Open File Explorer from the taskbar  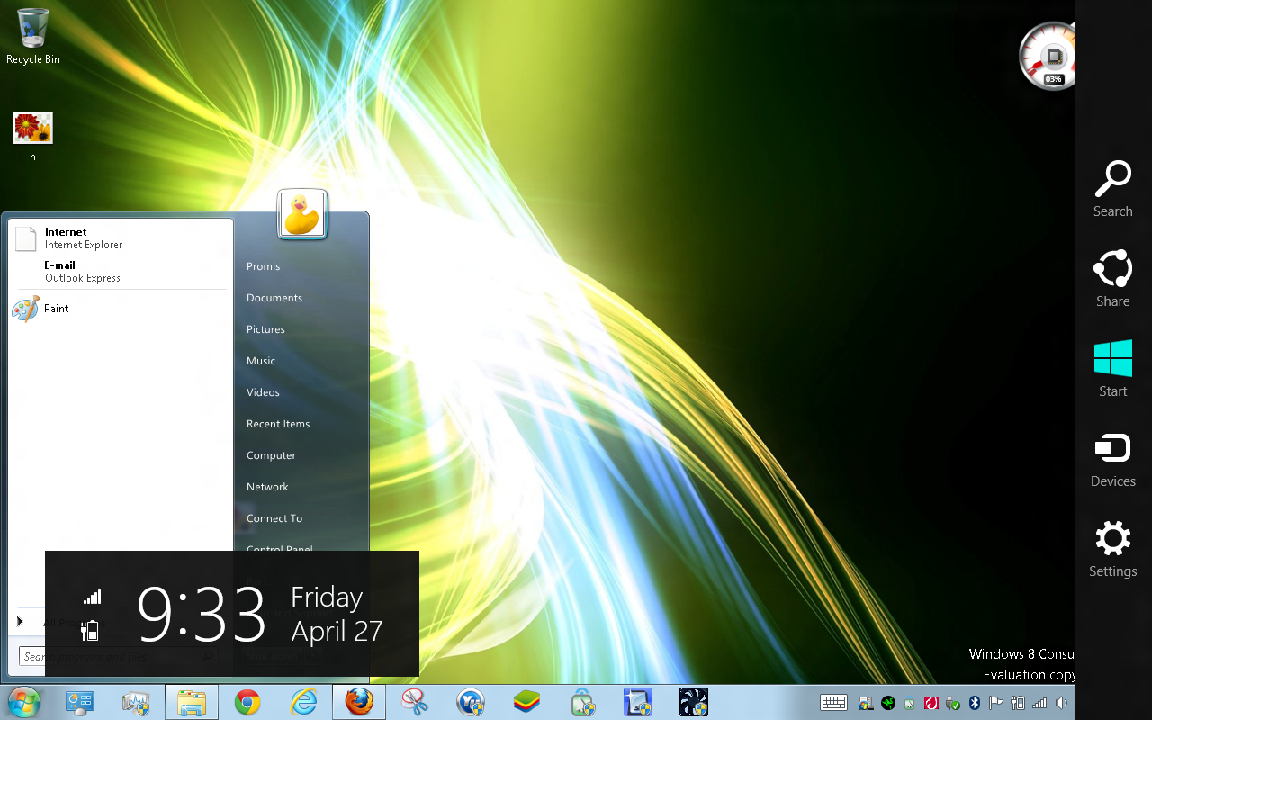(x=192, y=703)
